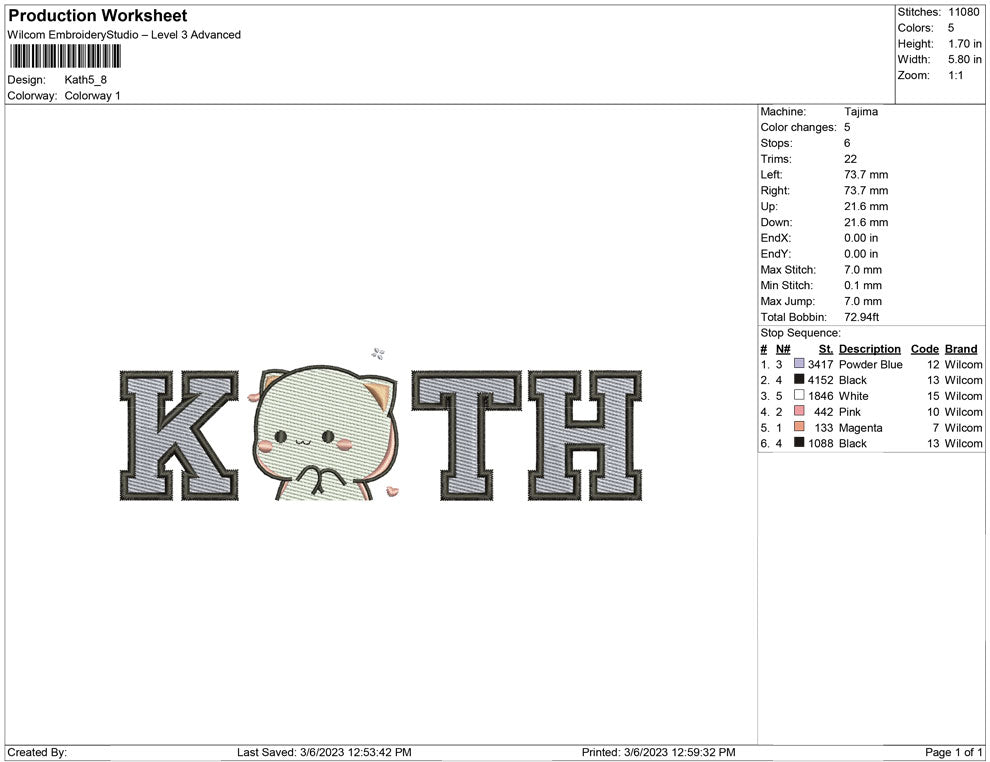Click the Pink 442 color swatch
The image size is (990, 762).
[x=799, y=411]
